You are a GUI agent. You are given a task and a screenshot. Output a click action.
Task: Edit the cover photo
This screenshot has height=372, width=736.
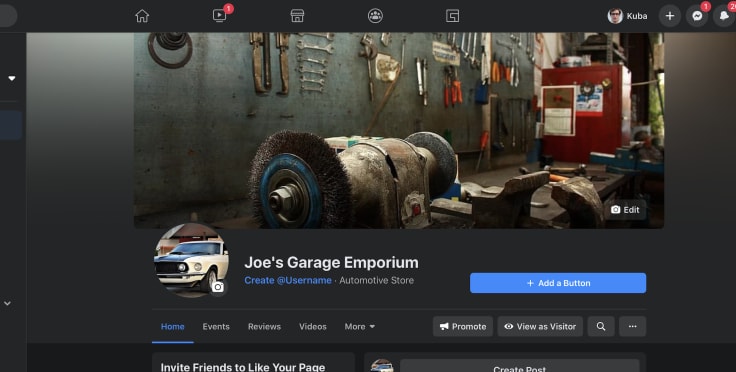625,210
